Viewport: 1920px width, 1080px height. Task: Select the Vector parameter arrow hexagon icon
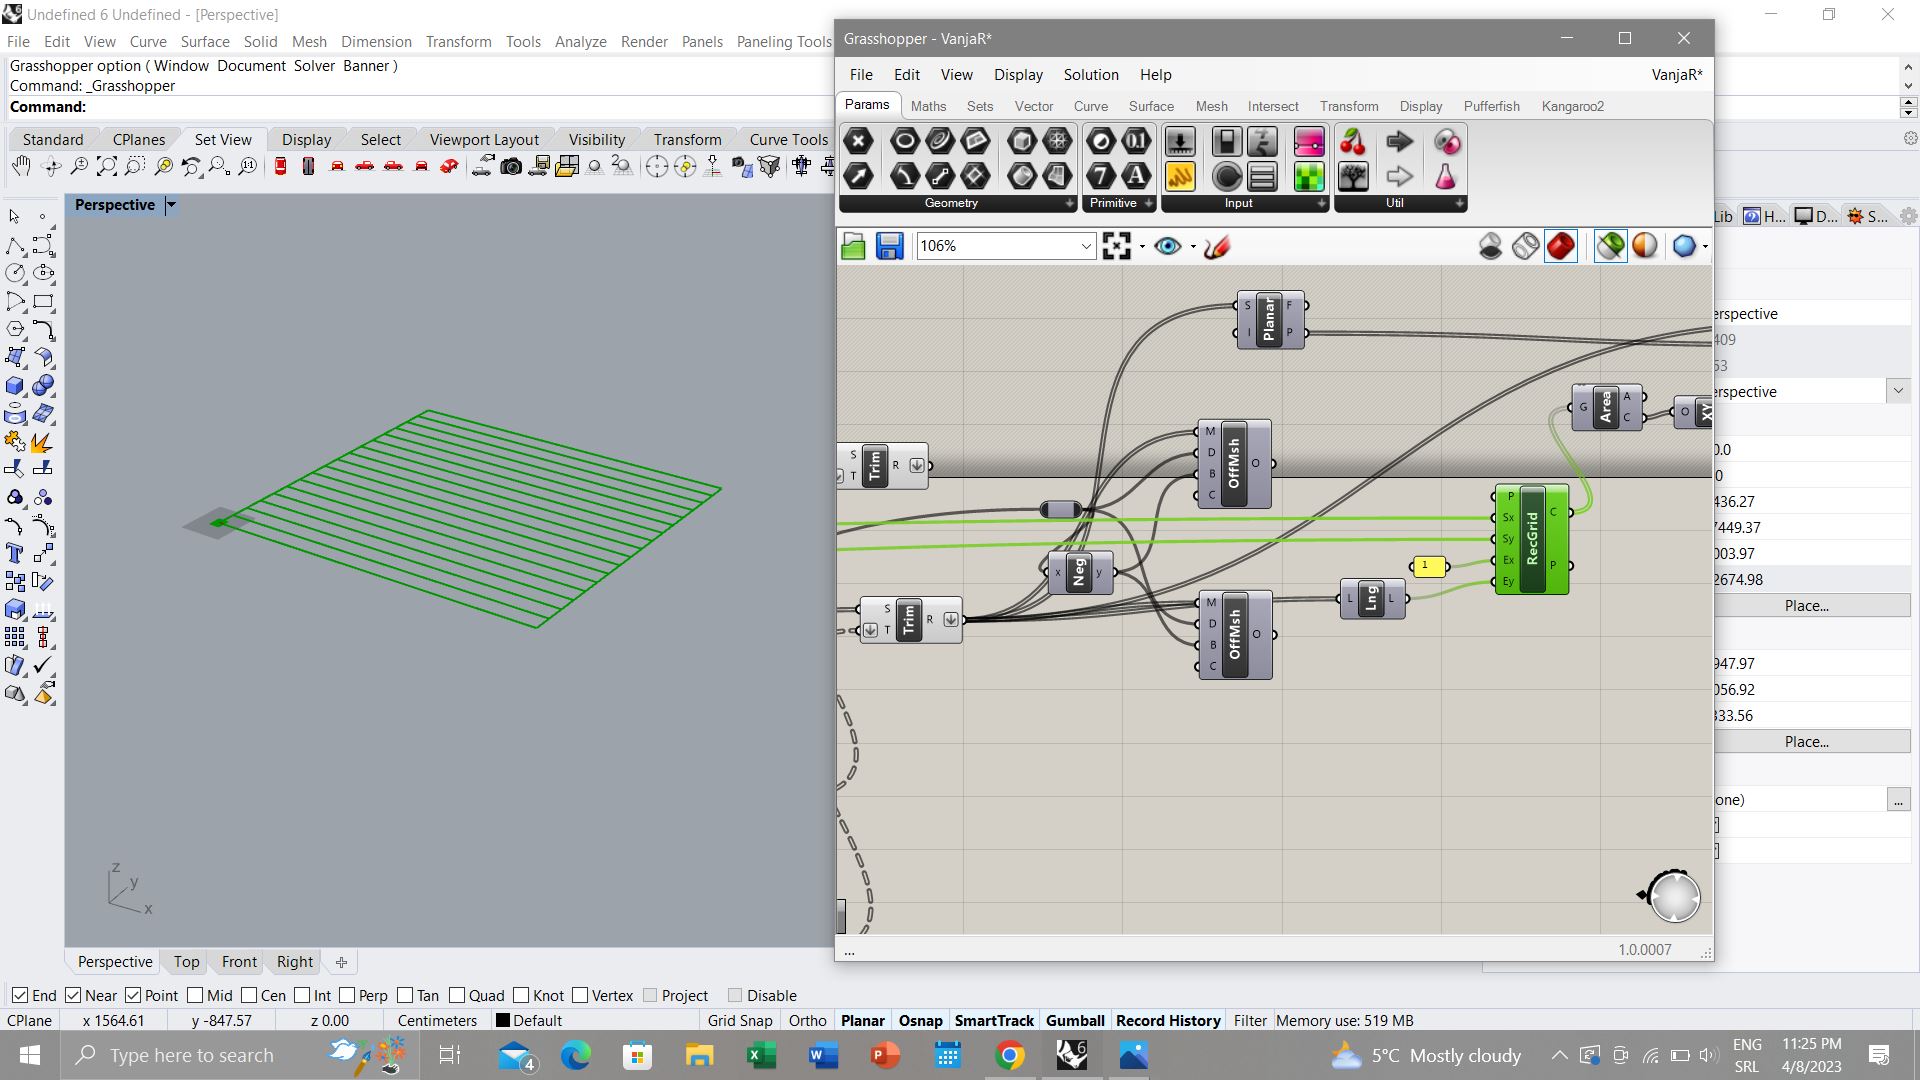click(x=858, y=177)
